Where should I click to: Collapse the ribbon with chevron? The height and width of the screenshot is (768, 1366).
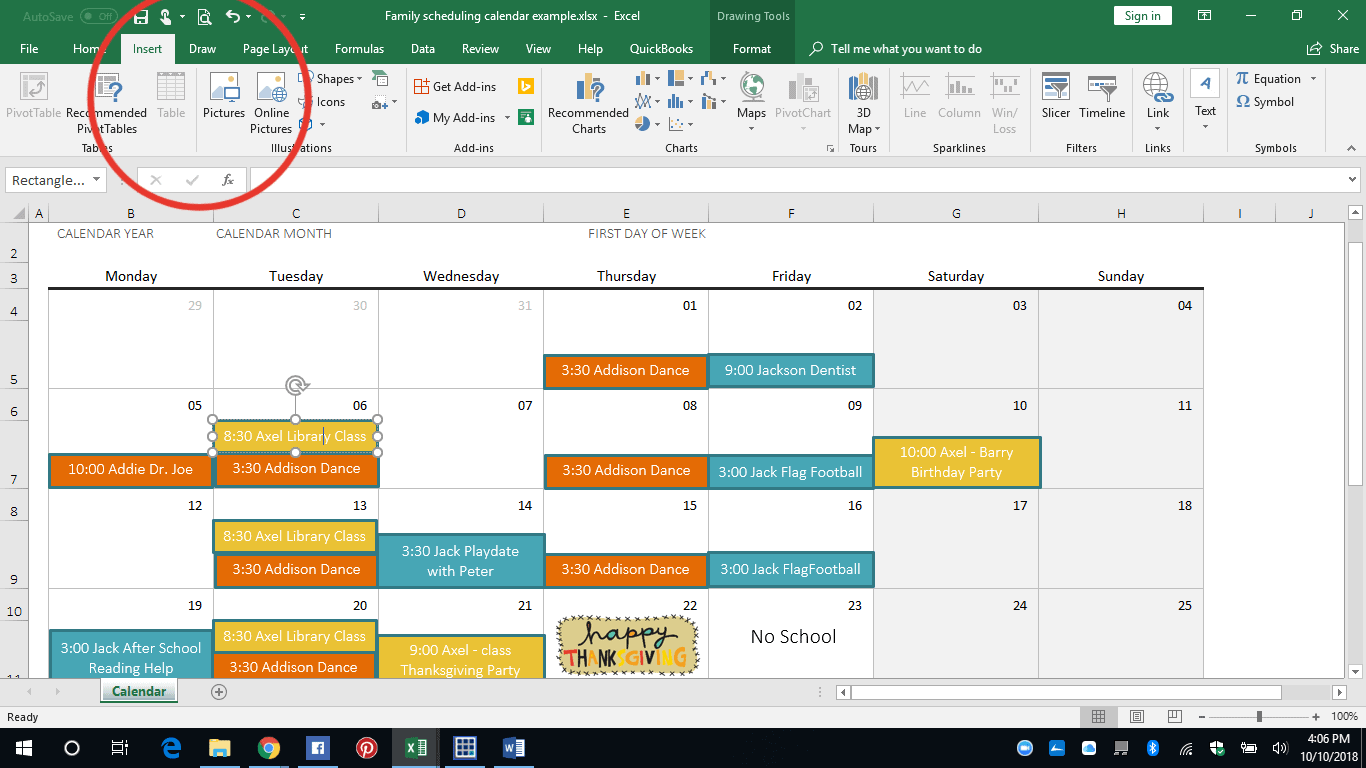[x=1352, y=148]
